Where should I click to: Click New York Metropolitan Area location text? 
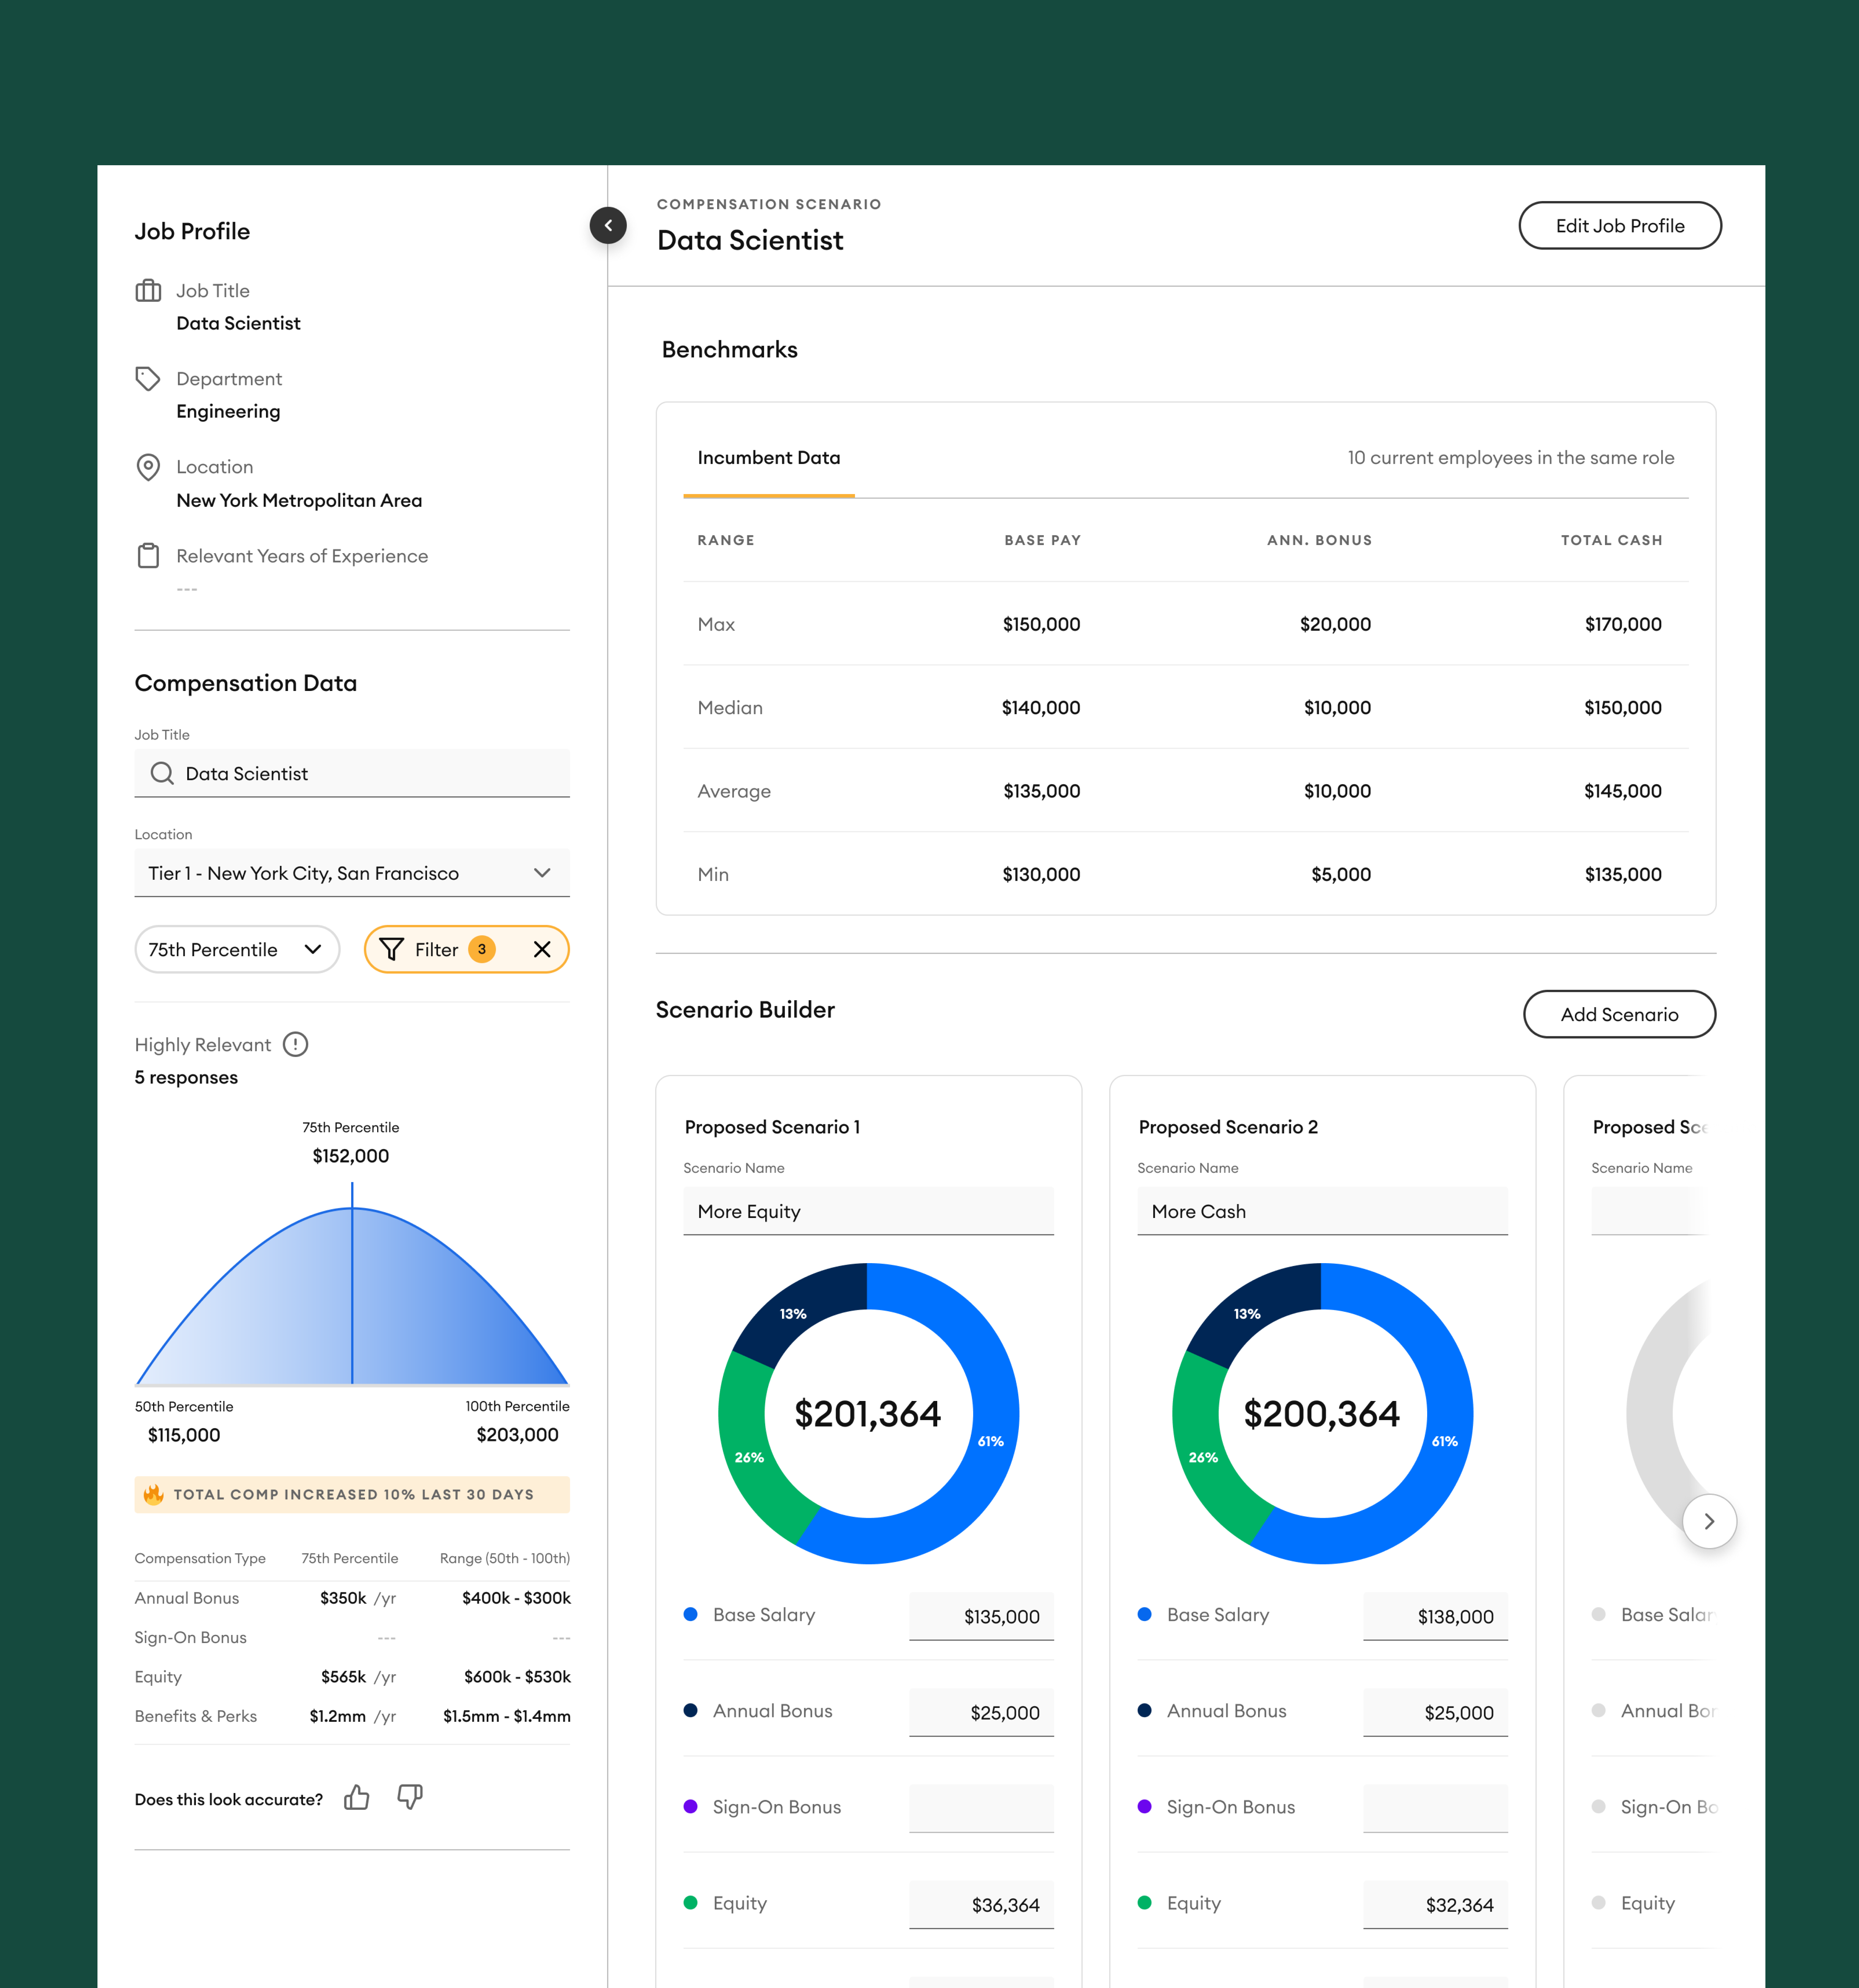pos(299,500)
